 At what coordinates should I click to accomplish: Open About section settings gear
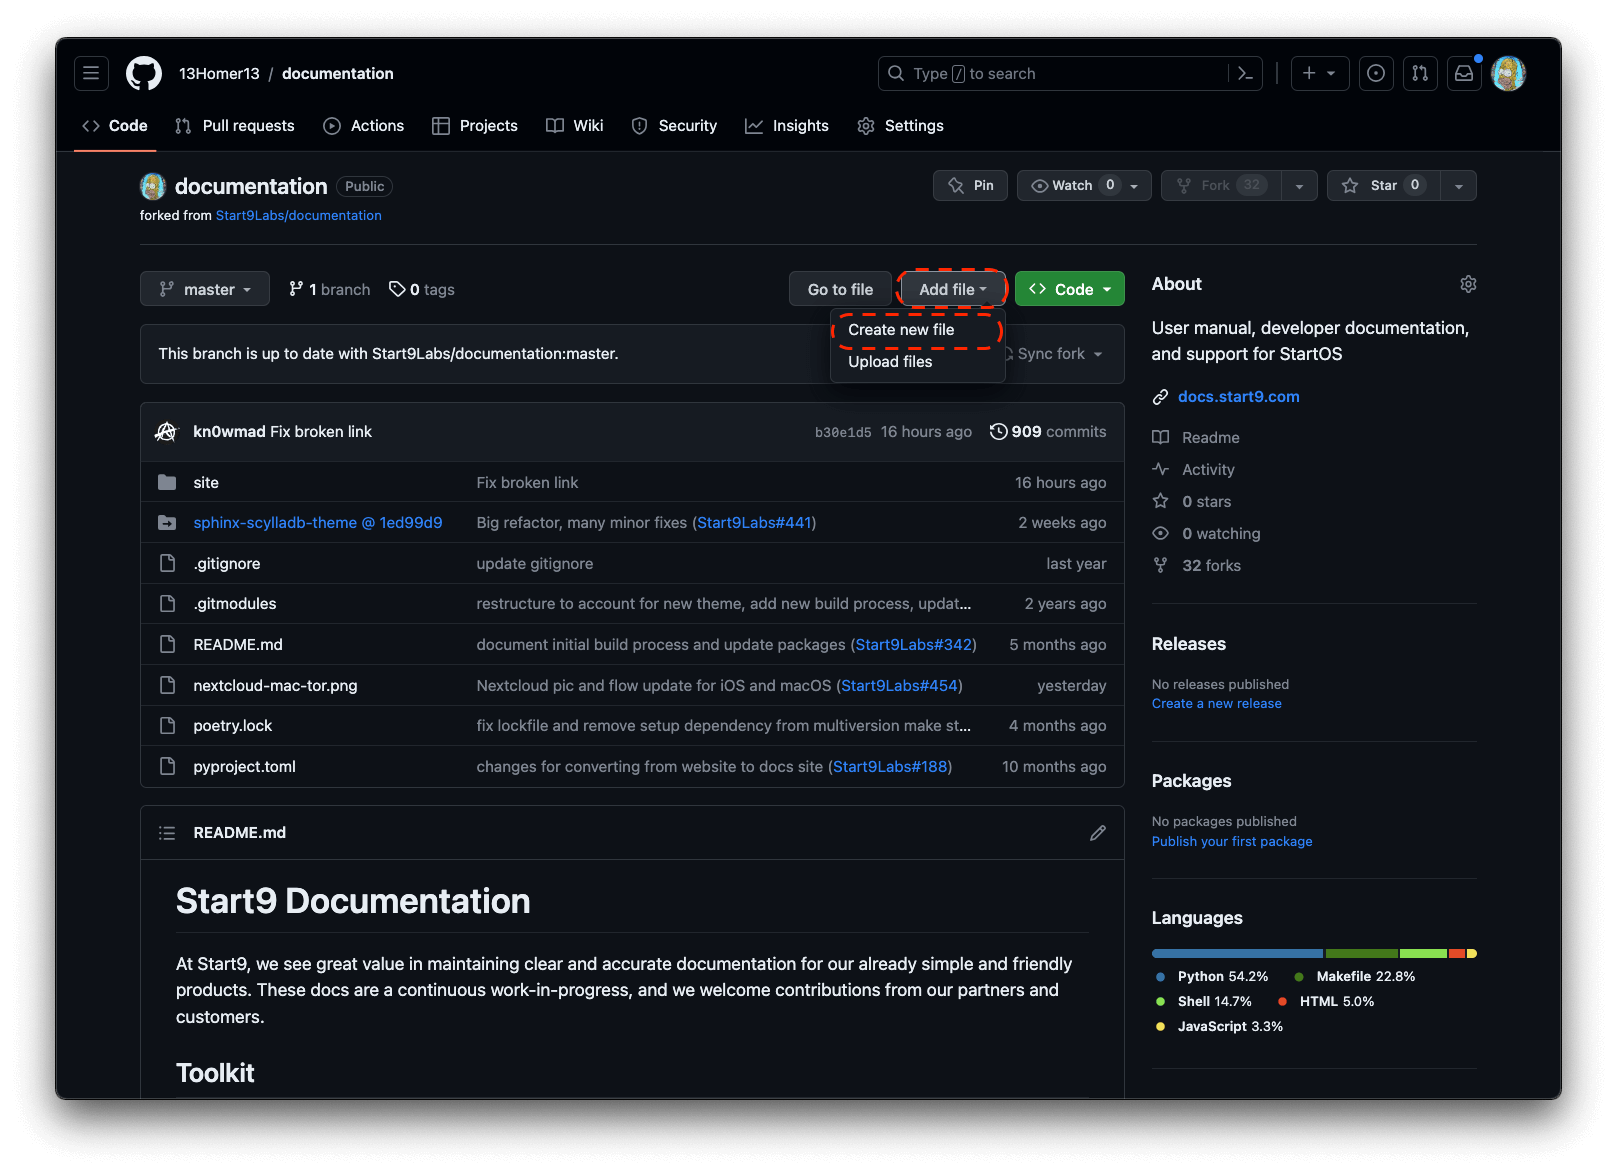click(x=1467, y=284)
